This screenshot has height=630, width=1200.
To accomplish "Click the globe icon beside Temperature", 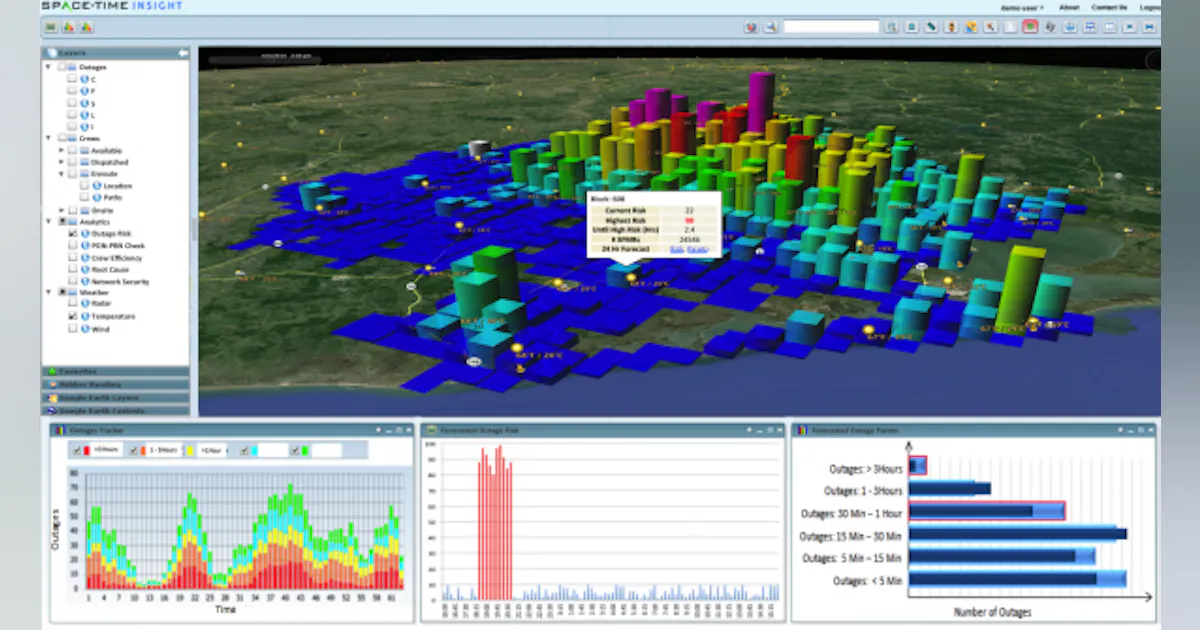I will [x=86, y=316].
